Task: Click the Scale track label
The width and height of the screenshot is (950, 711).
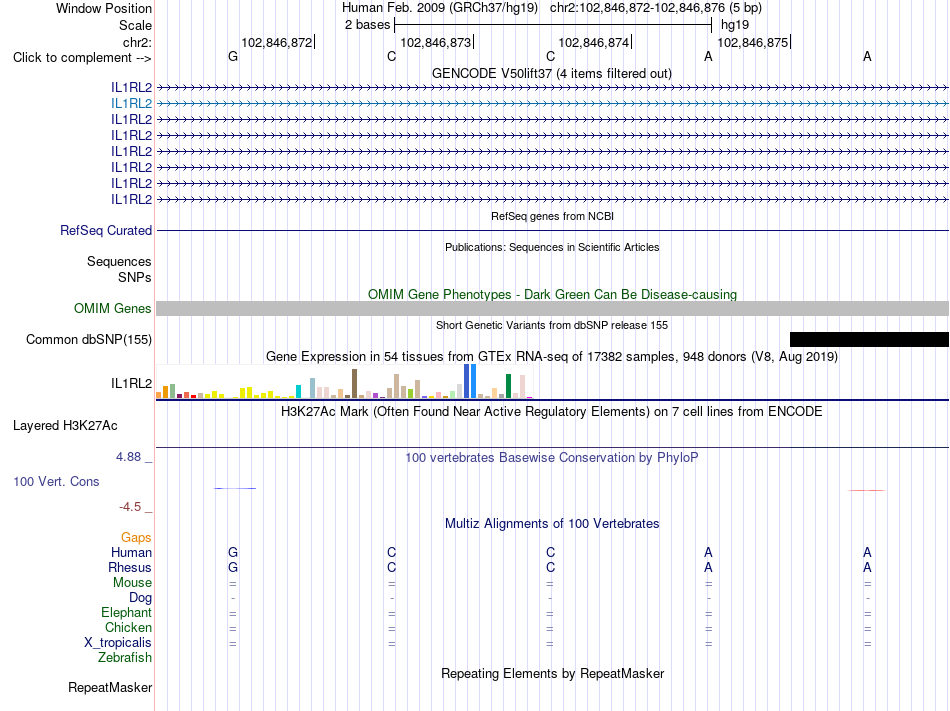Action: point(135,25)
